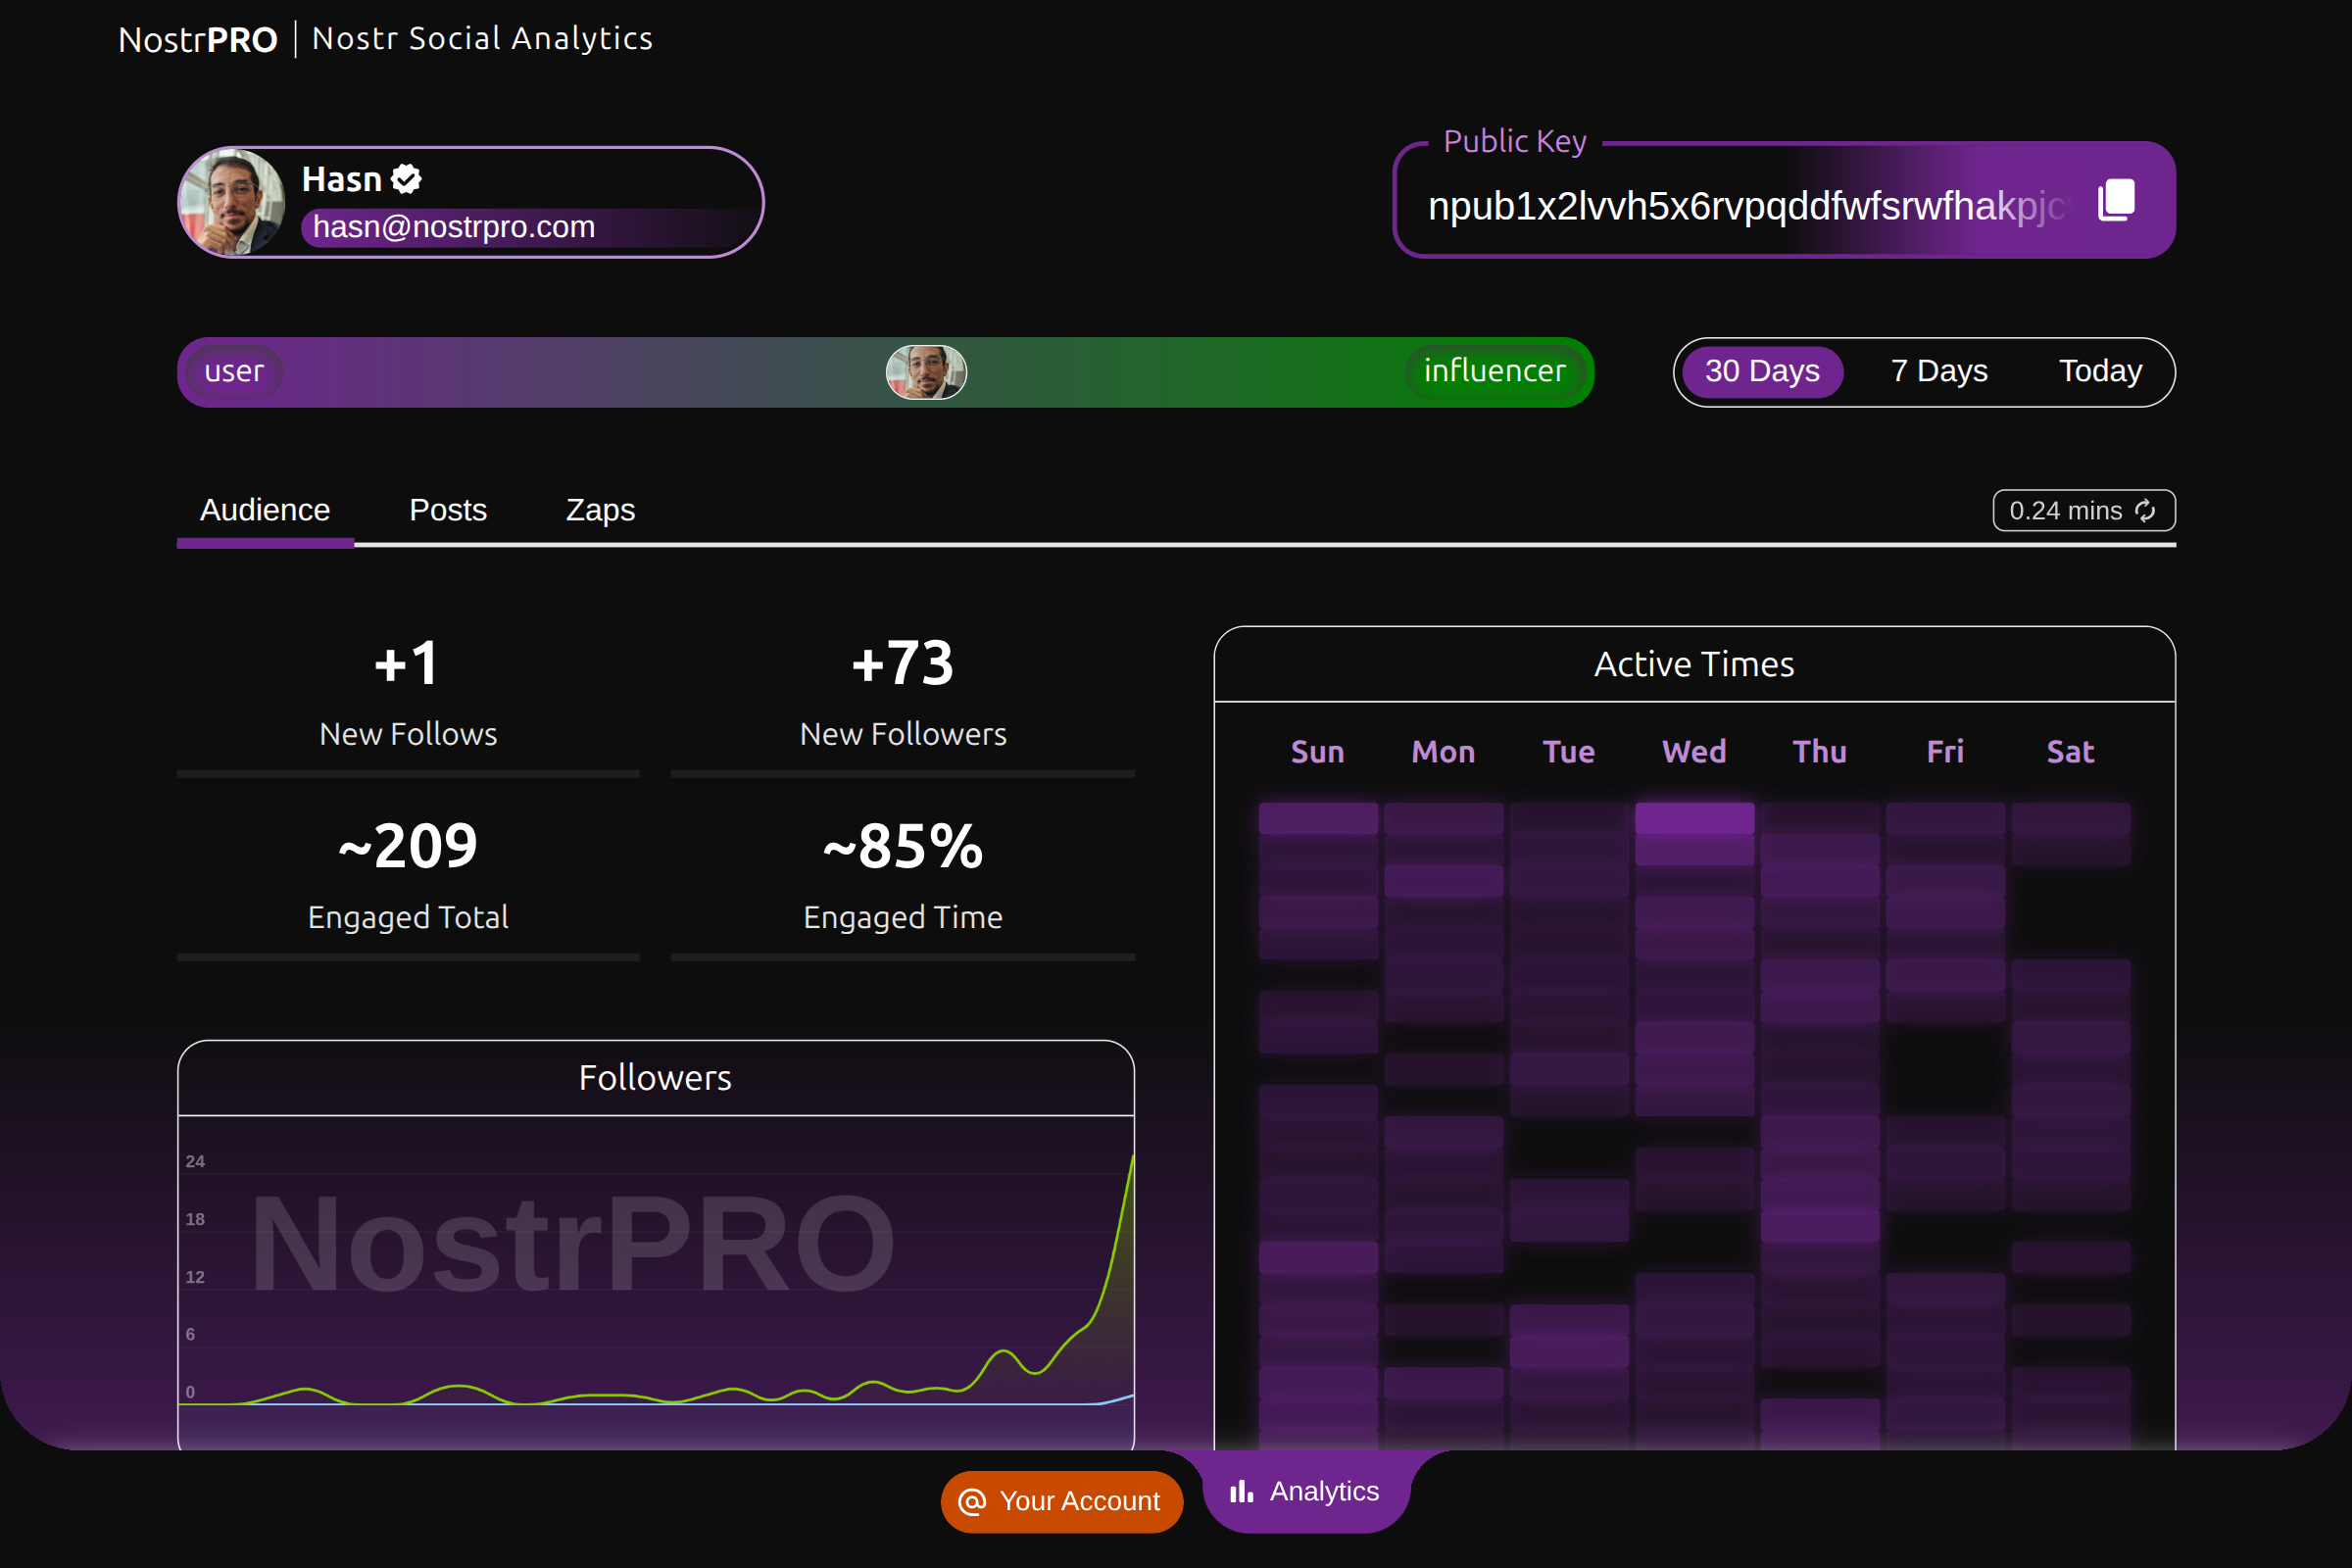Click the Analytics bottom navigation button
2352x1568 pixels.
(x=1305, y=1491)
